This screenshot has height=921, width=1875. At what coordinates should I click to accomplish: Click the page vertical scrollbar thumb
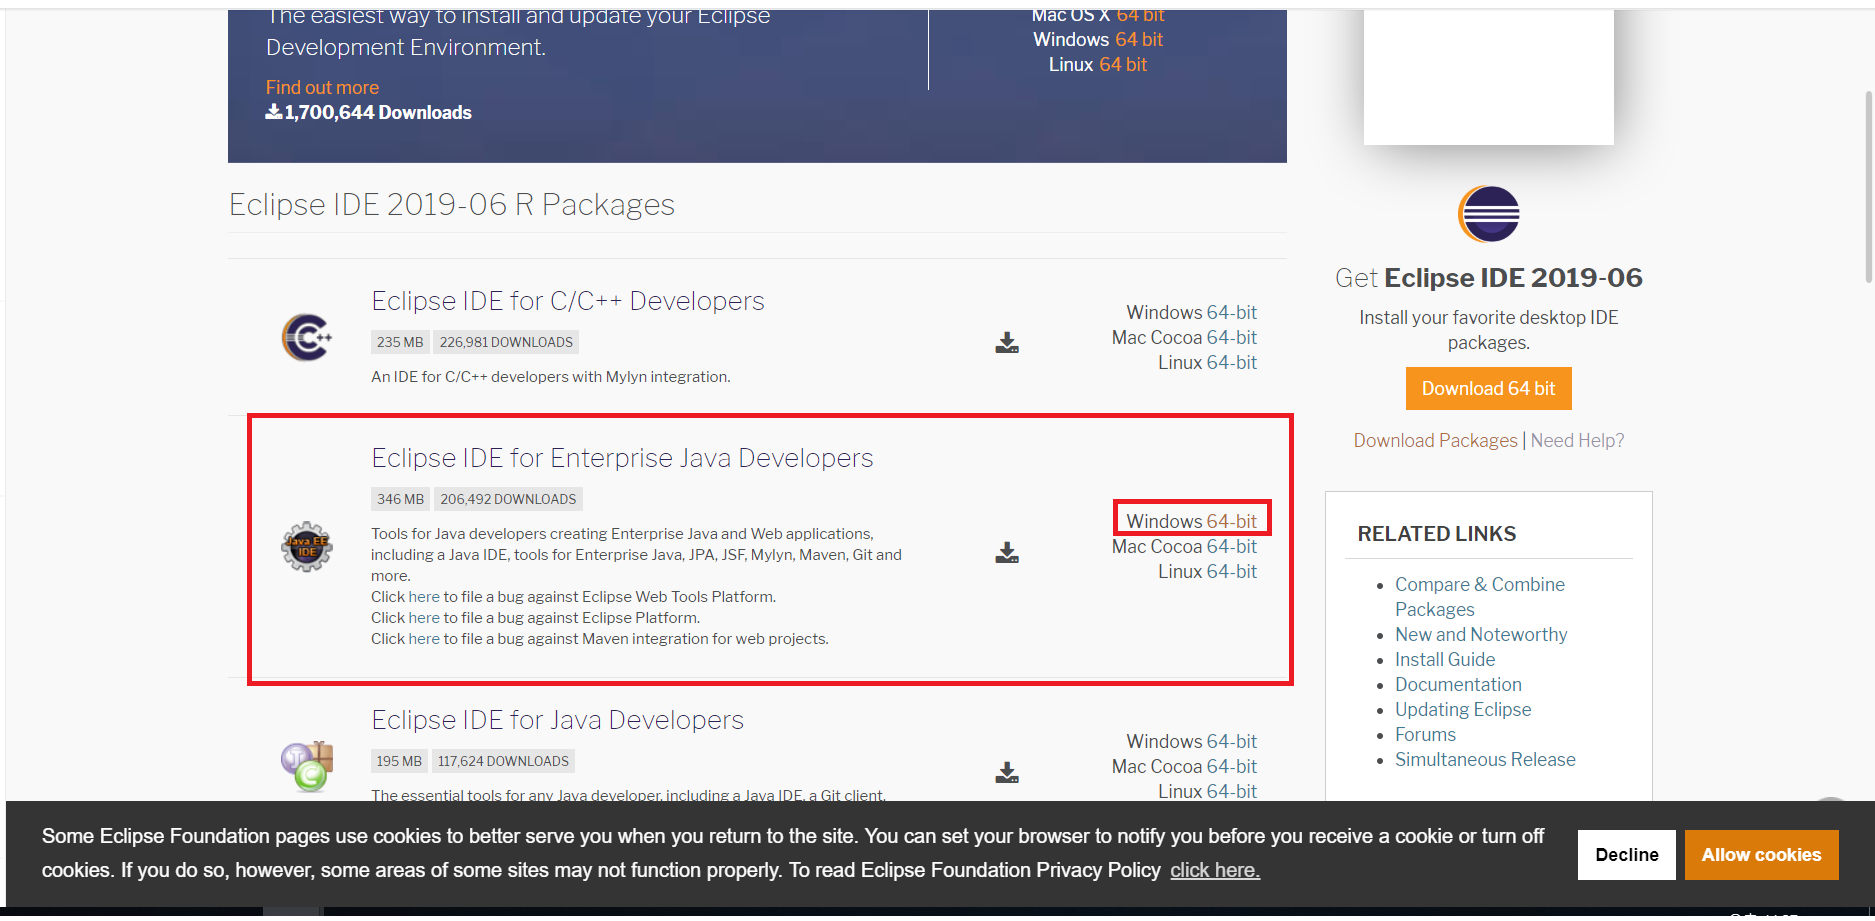click(1868, 187)
